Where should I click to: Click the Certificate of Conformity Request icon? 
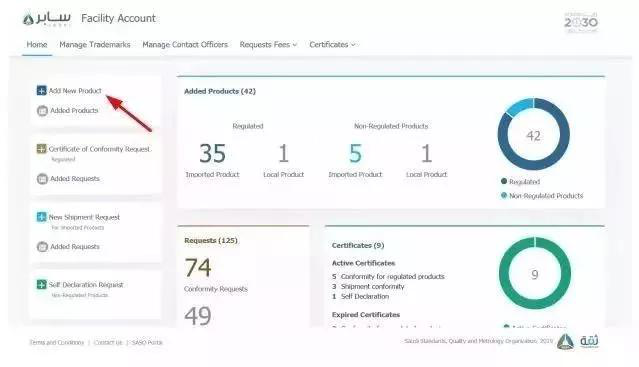[x=42, y=149]
